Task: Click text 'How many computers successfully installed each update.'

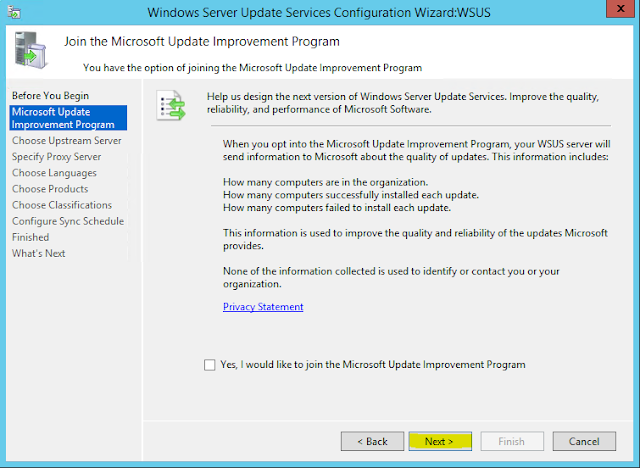Action: pyautogui.click(x=351, y=195)
